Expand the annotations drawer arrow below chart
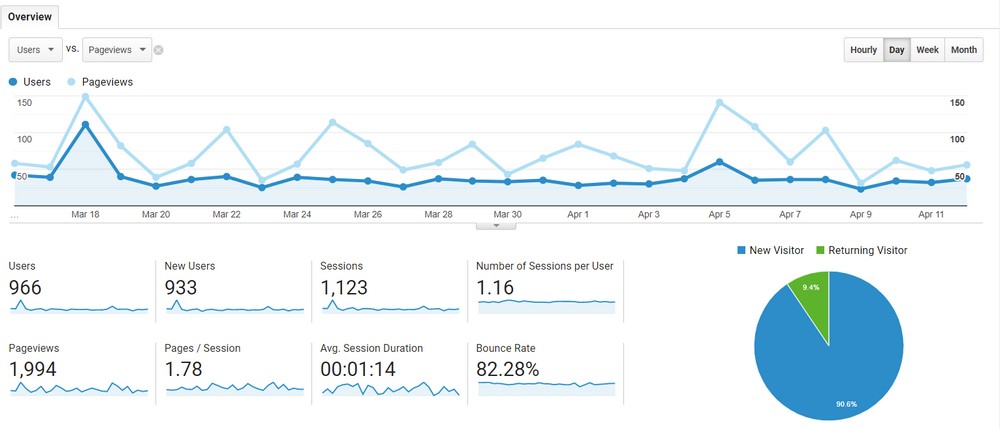 496,226
